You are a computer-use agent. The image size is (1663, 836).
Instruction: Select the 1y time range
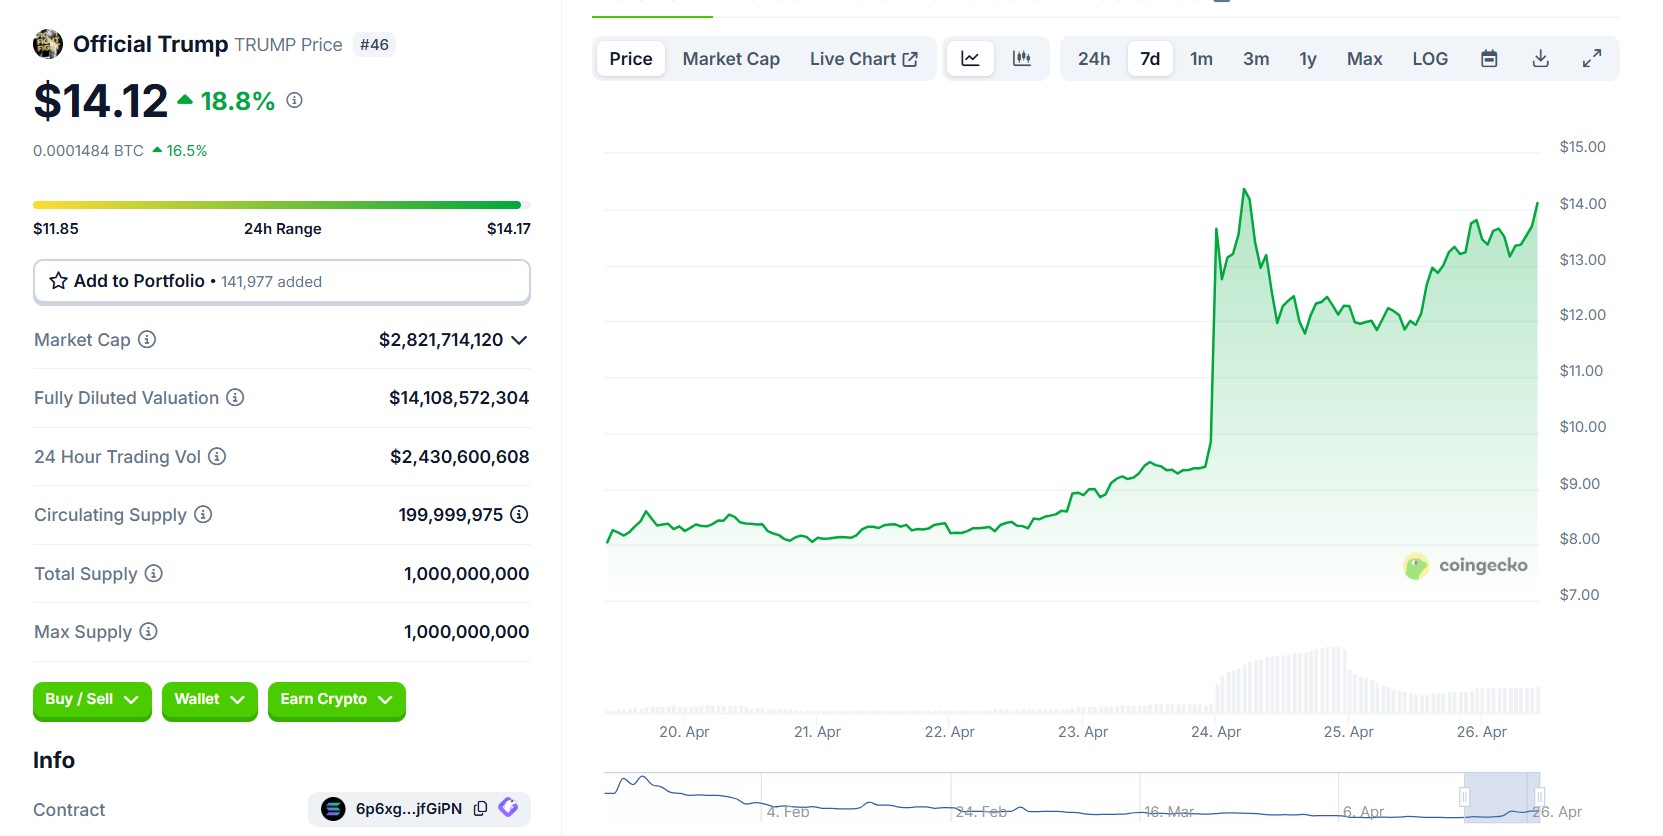pos(1308,59)
